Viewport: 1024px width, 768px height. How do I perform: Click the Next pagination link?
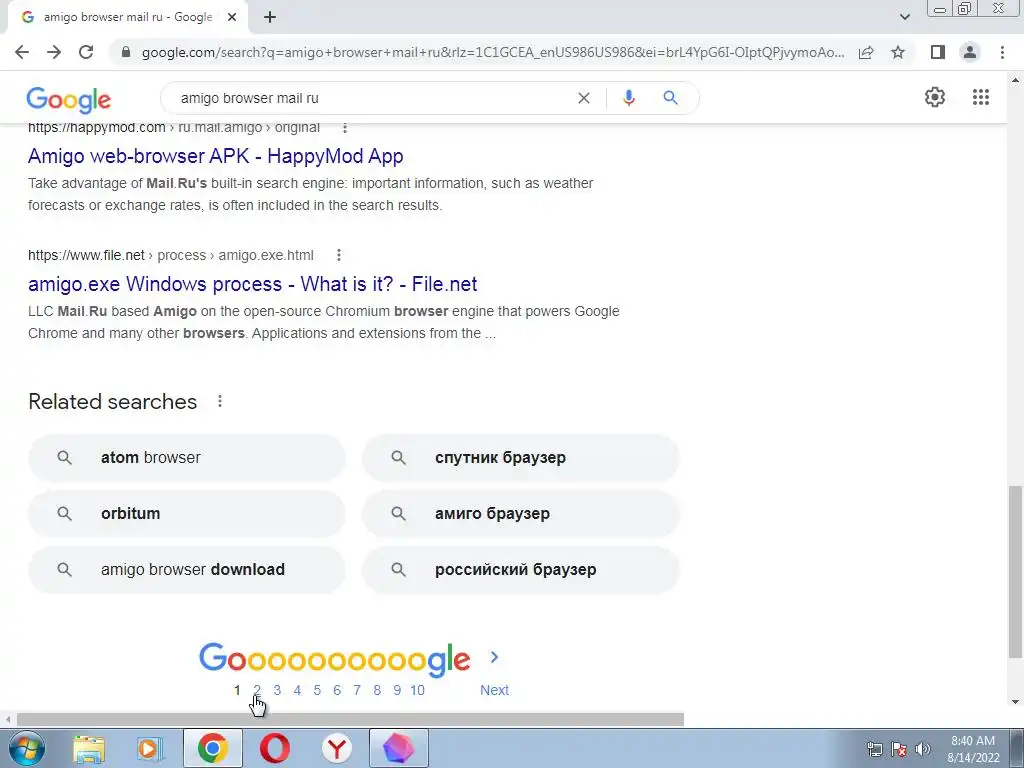tap(494, 690)
